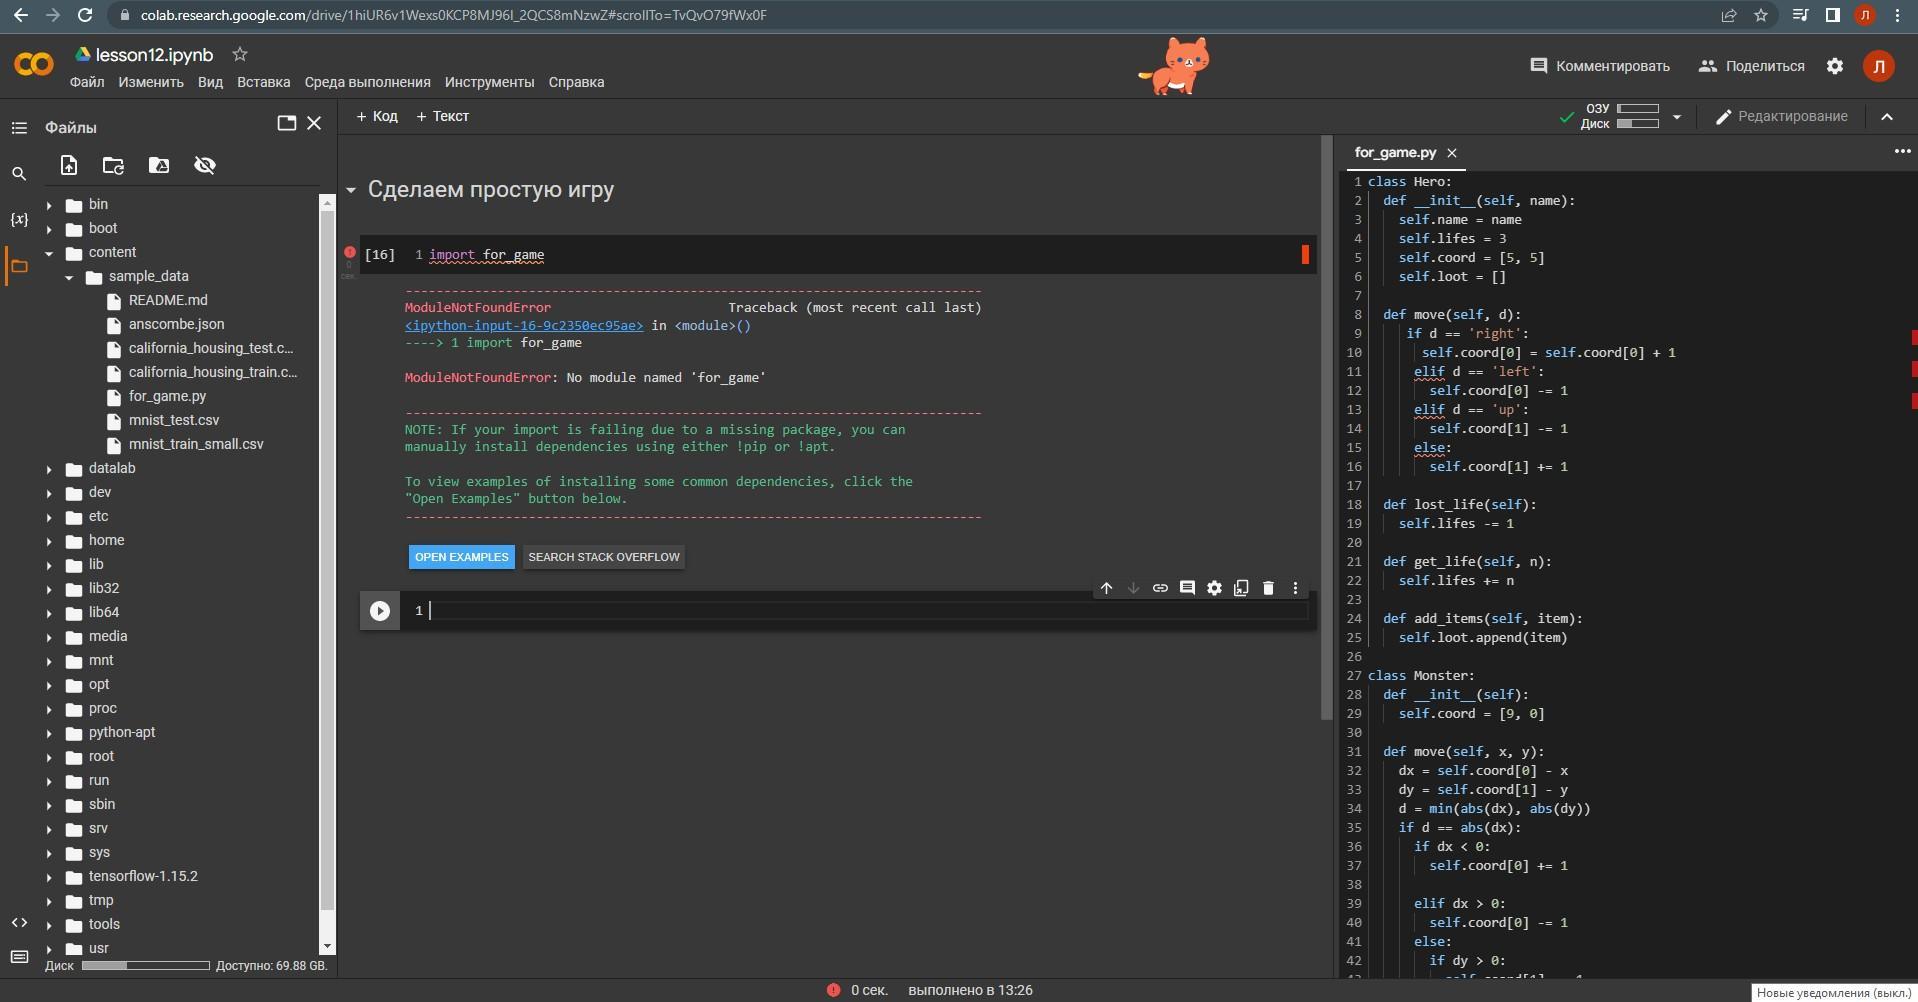The image size is (1918, 1002).
Task: Open cell settings gear in cell toolbar
Action: point(1214,588)
